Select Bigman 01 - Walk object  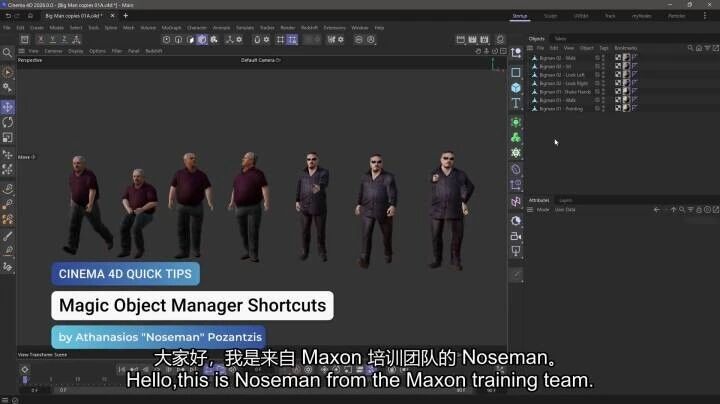coord(557,100)
